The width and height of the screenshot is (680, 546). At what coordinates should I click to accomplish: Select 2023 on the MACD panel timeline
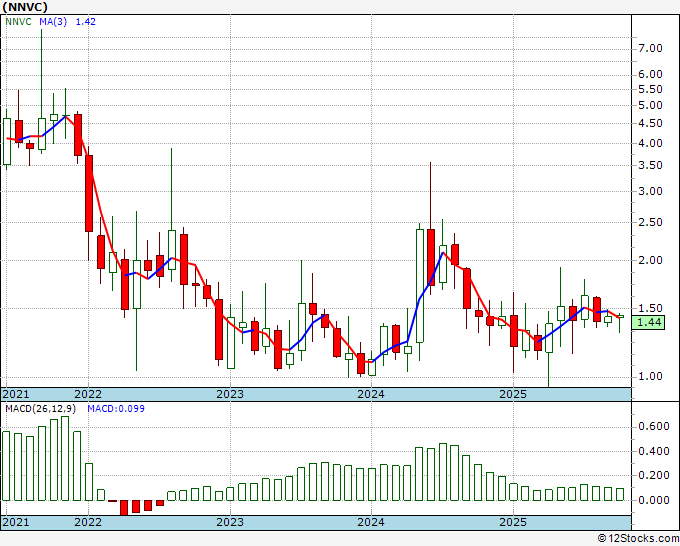point(230,522)
